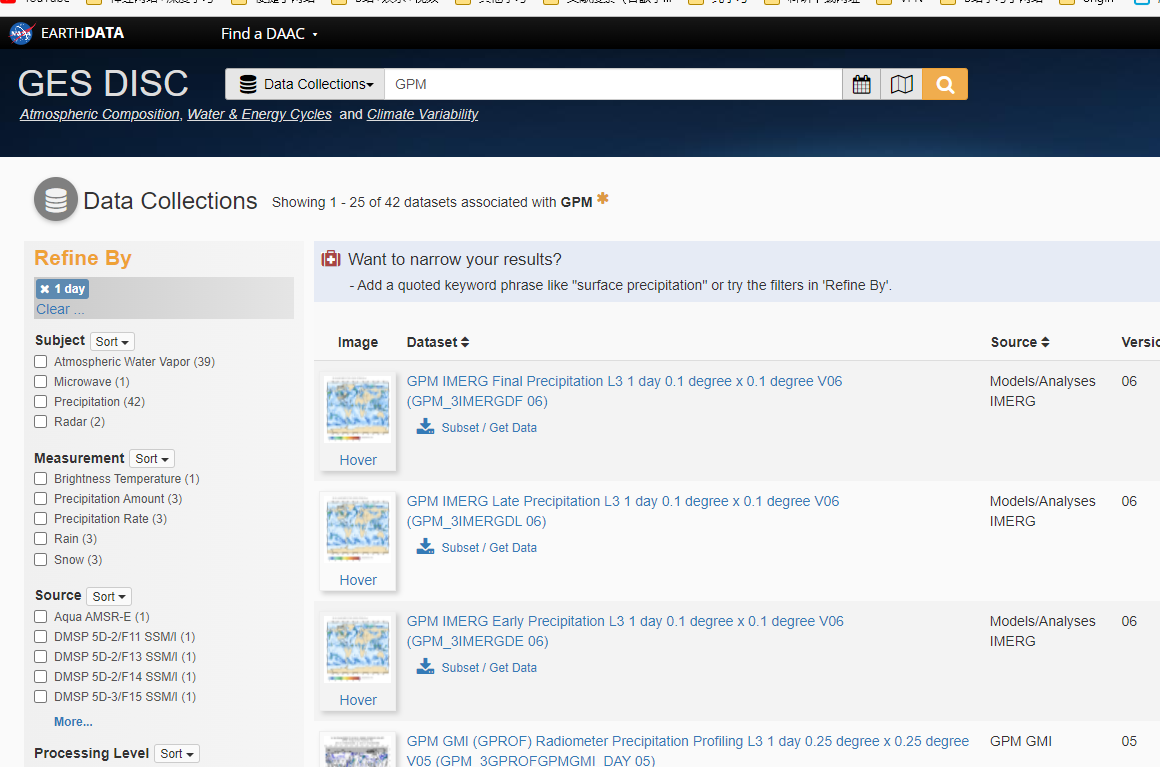Check DMSP 5D-2/F11 SSM/I filter
The image size is (1160, 767).
coord(41,636)
